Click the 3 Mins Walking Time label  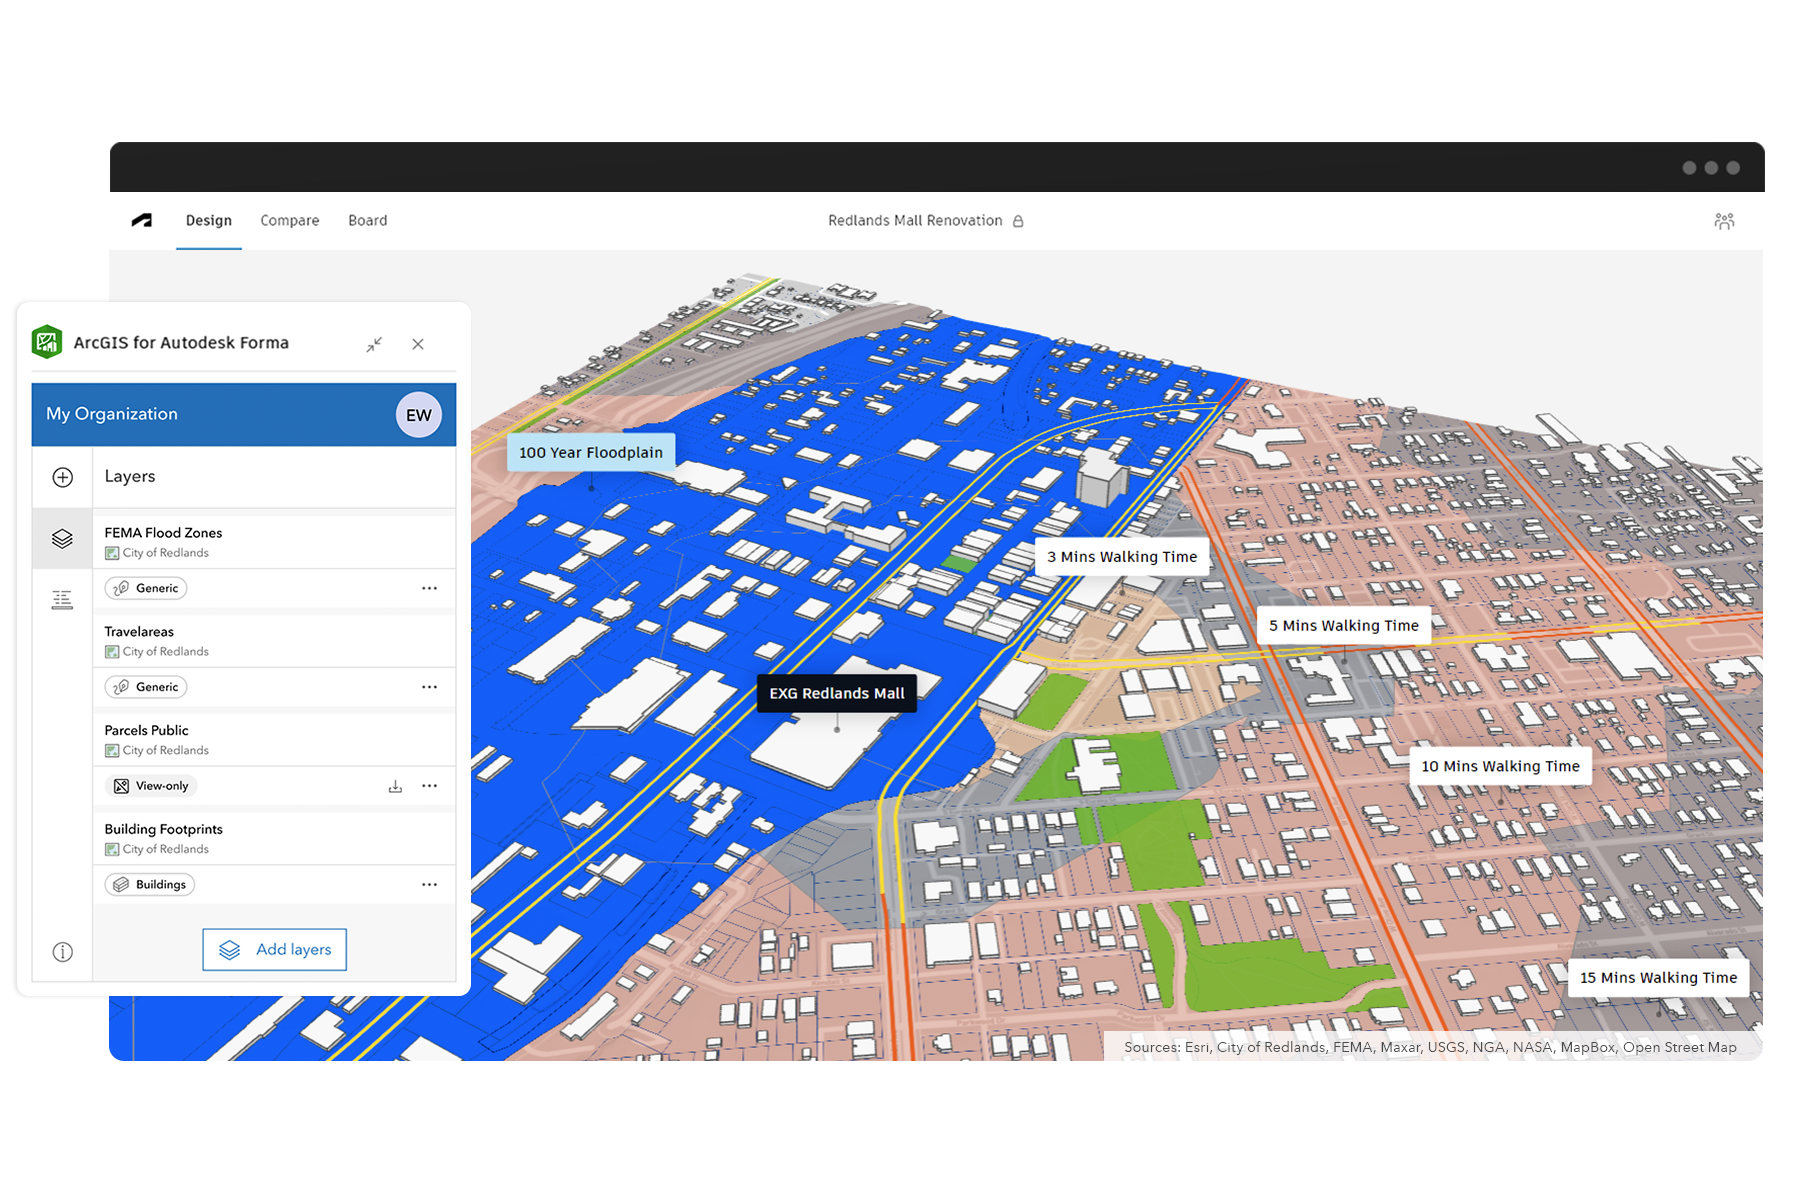[1122, 557]
